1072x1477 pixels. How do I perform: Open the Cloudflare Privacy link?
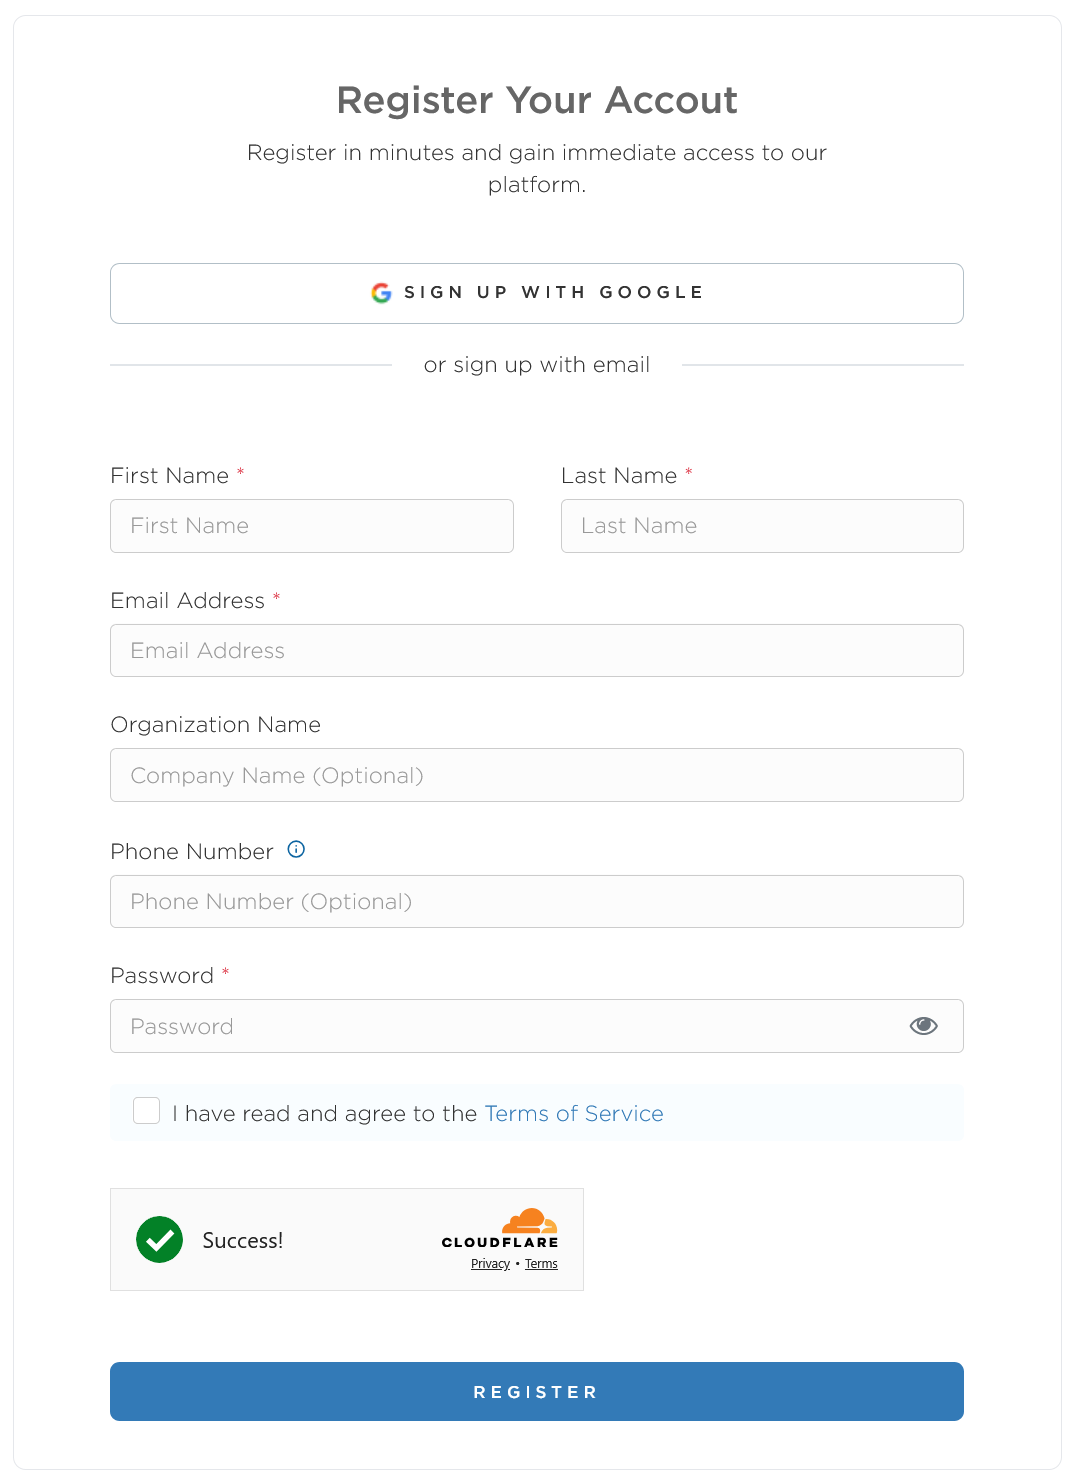pos(490,1264)
